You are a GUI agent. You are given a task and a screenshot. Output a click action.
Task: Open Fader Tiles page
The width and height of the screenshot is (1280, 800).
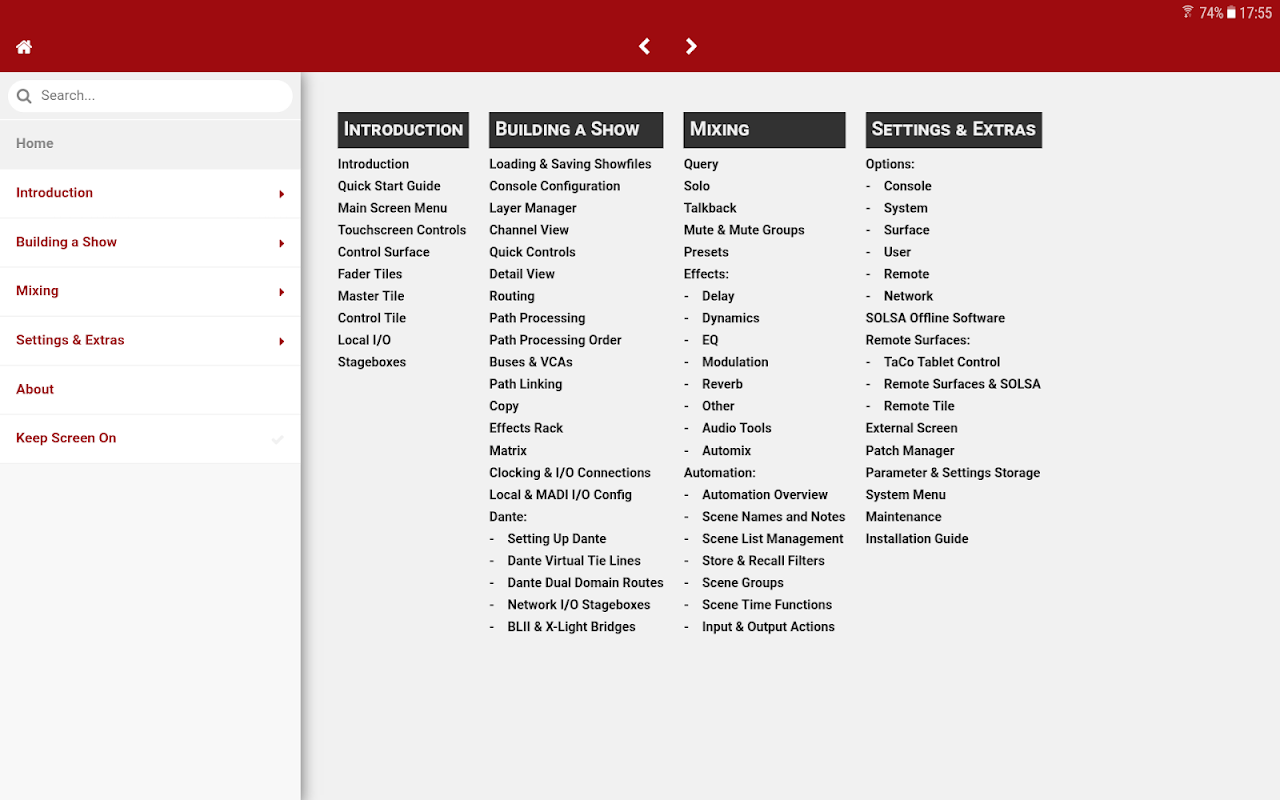point(370,274)
